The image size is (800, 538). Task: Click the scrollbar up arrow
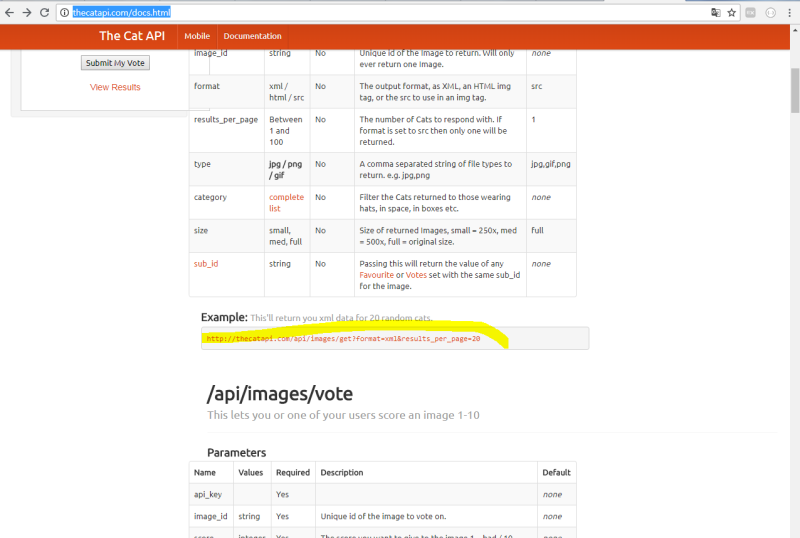pos(795,30)
